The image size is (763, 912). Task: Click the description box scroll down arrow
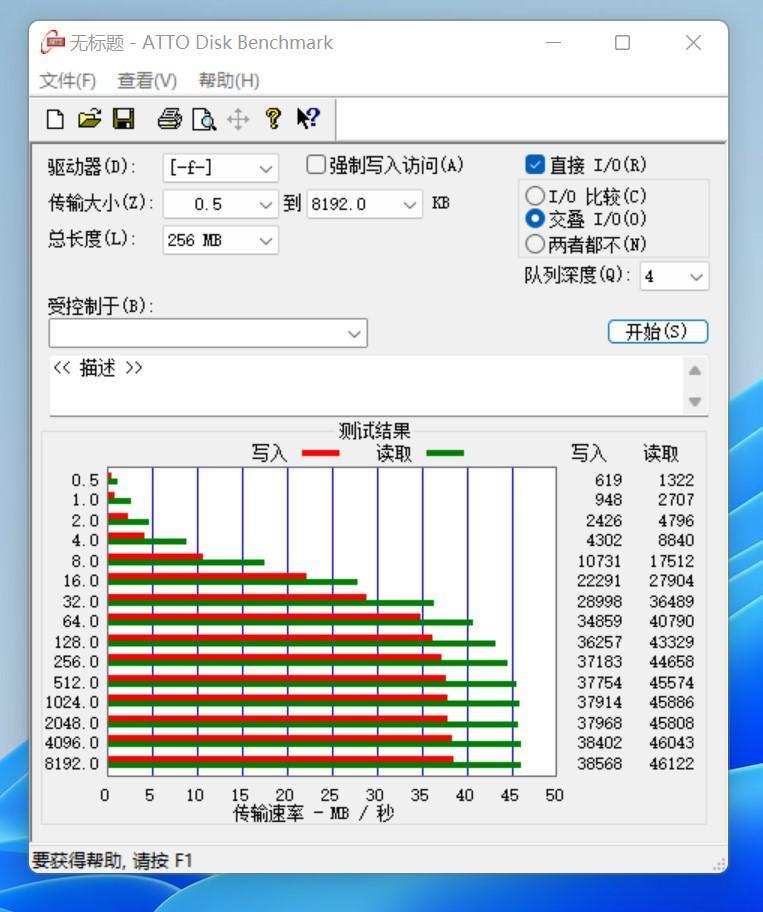(x=694, y=401)
